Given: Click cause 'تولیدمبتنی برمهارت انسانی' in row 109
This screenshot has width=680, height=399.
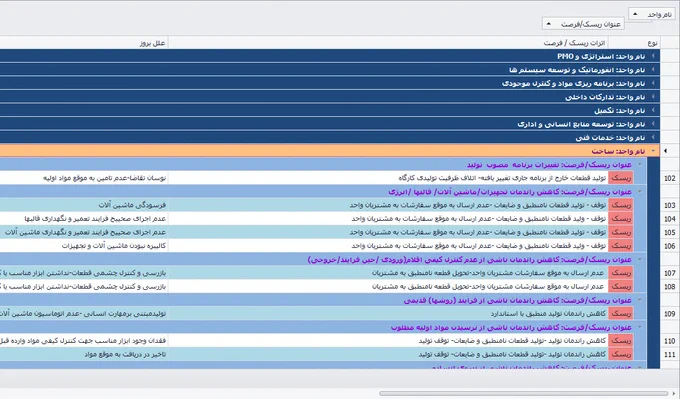Looking at the screenshot, I should click(83, 313).
